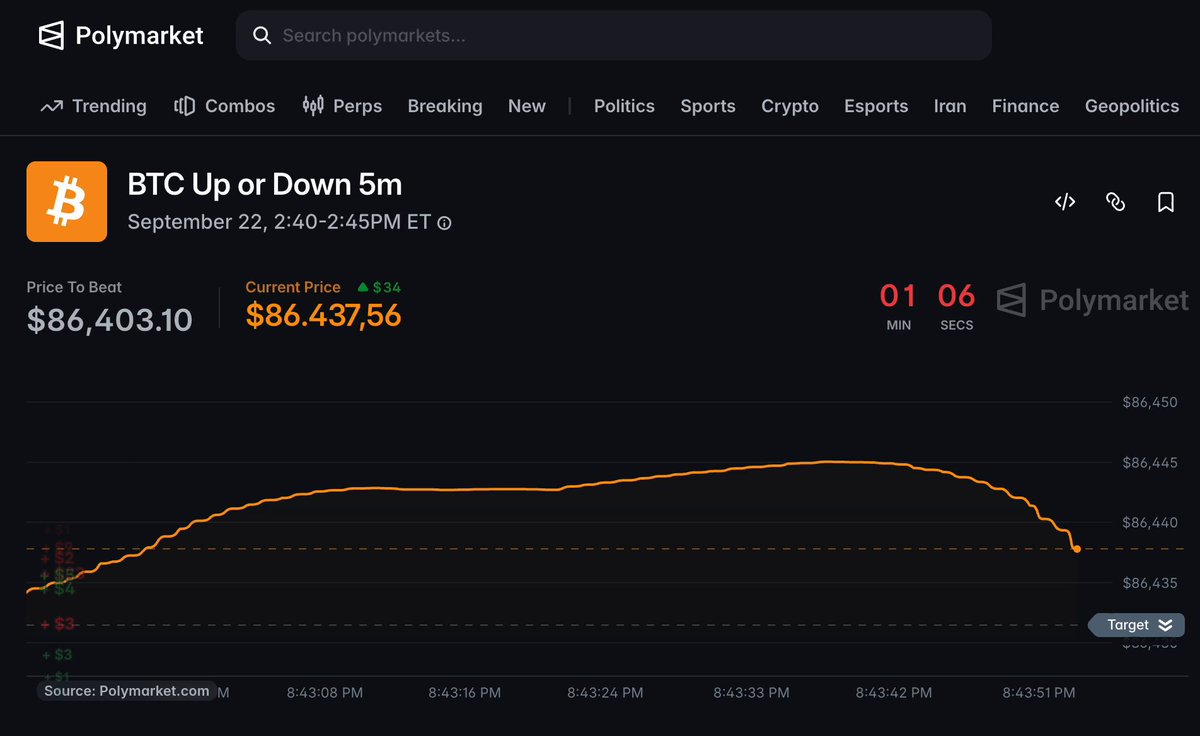Click the green $34 change indicator

(x=379, y=287)
